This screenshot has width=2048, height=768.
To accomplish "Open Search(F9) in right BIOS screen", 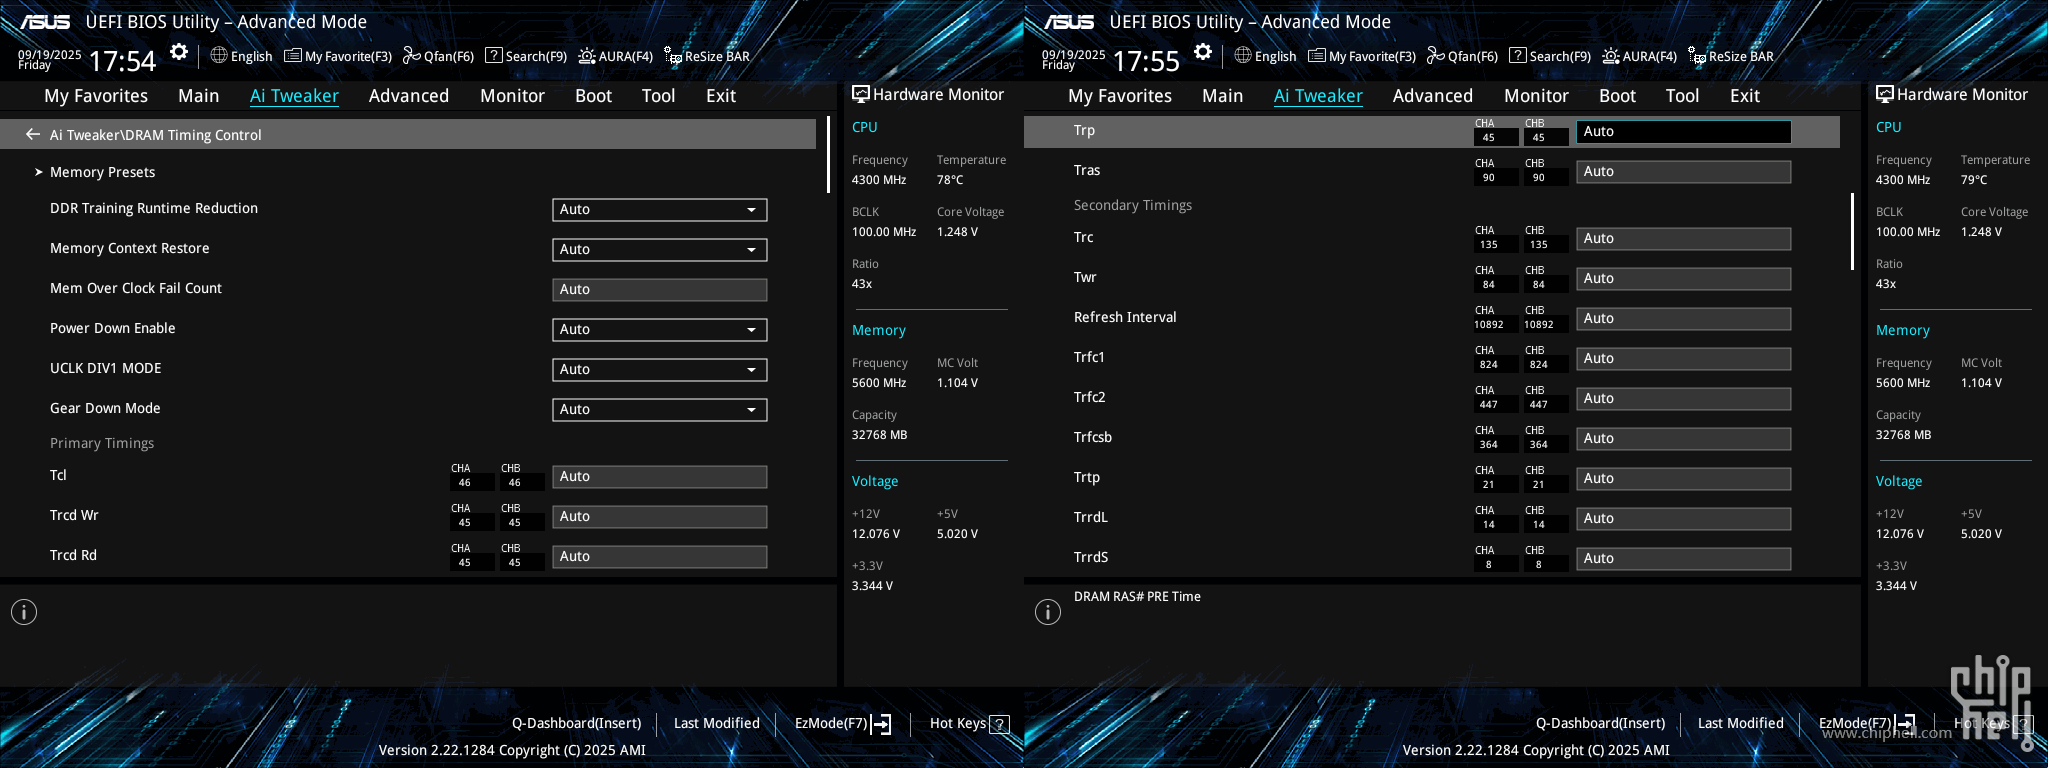I will tap(1550, 56).
